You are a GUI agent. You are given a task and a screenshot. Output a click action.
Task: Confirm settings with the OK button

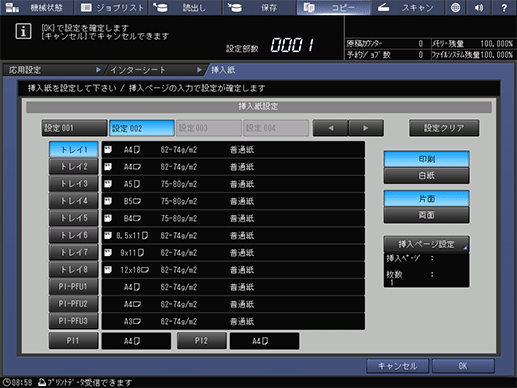tap(463, 366)
